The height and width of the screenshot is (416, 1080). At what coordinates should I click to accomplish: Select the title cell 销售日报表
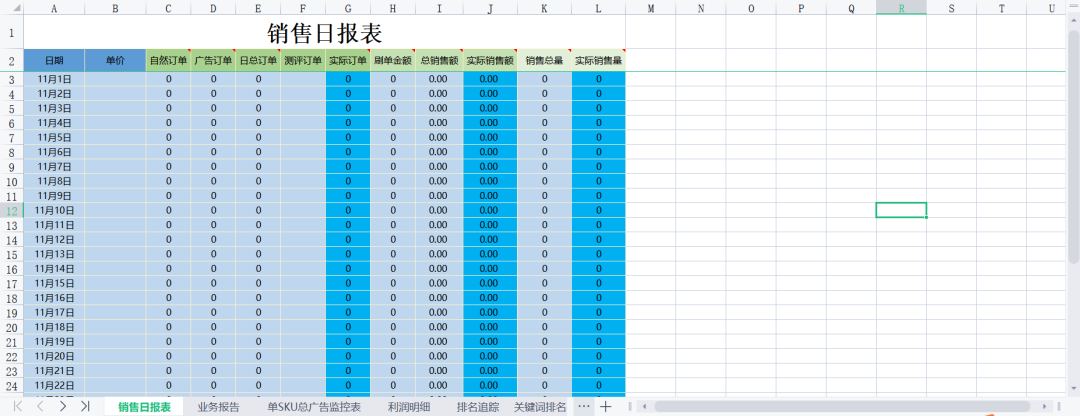click(x=324, y=32)
